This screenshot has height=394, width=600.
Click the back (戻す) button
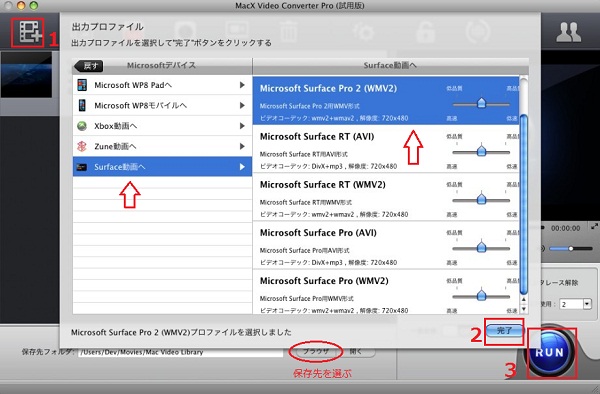click(89, 66)
